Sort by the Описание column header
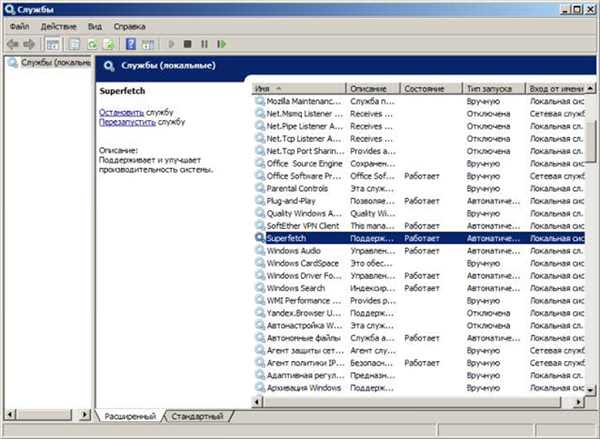 pos(373,89)
